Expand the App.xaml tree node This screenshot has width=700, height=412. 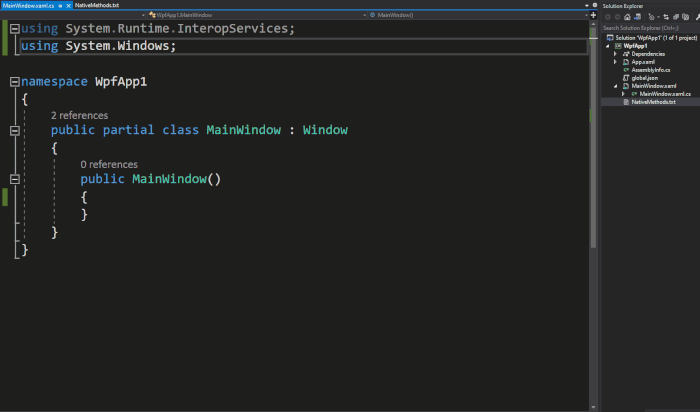coord(616,62)
